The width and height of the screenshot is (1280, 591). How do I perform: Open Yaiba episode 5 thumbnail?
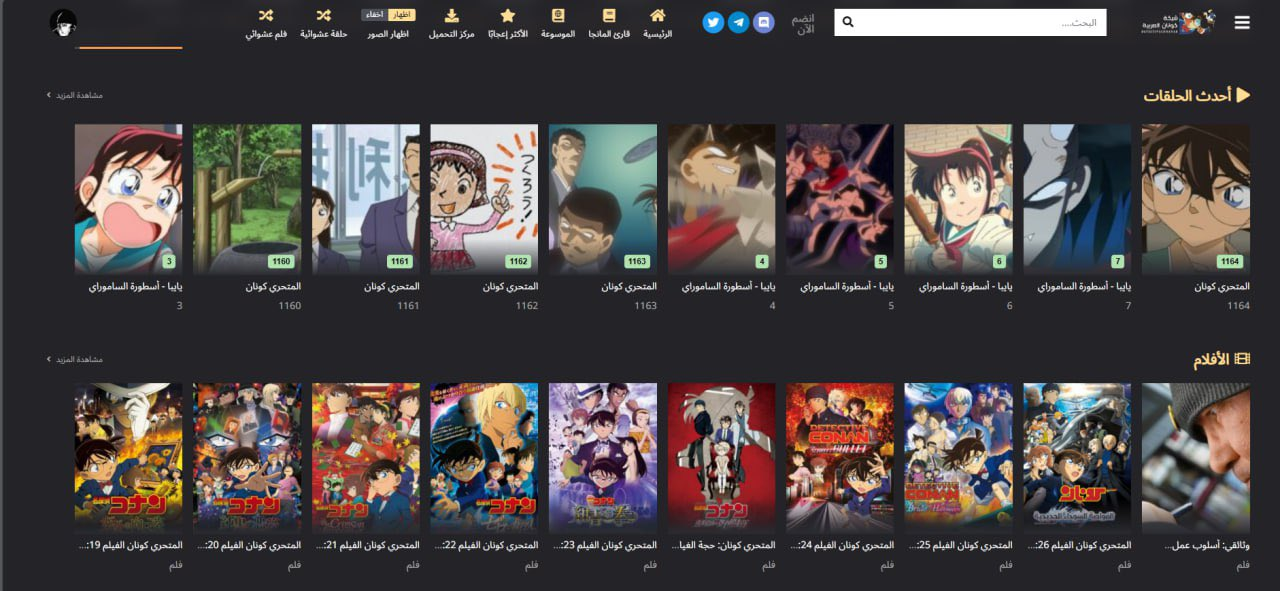click(x=840, y=199)
